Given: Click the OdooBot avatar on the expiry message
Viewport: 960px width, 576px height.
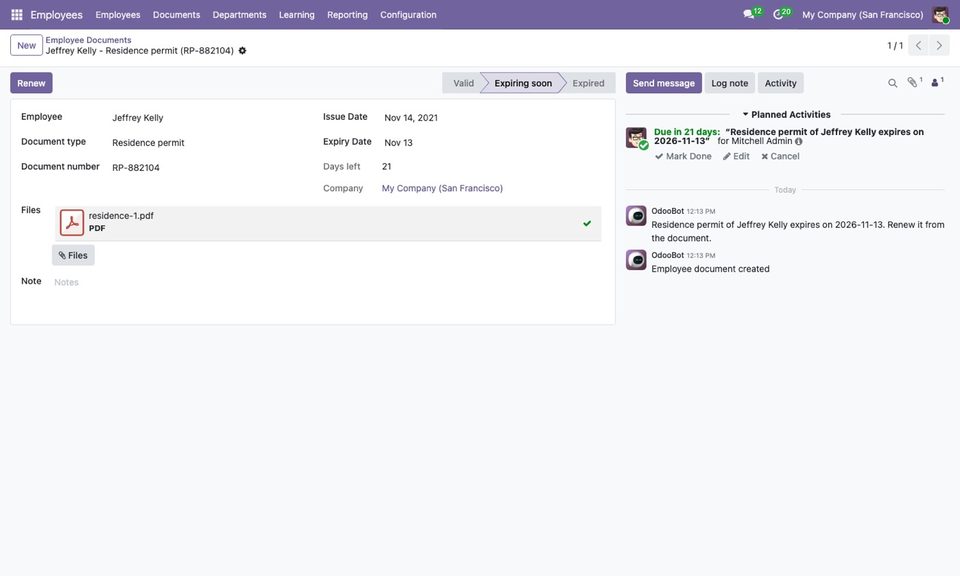Looking at the screenshot, I should [636, 216].
